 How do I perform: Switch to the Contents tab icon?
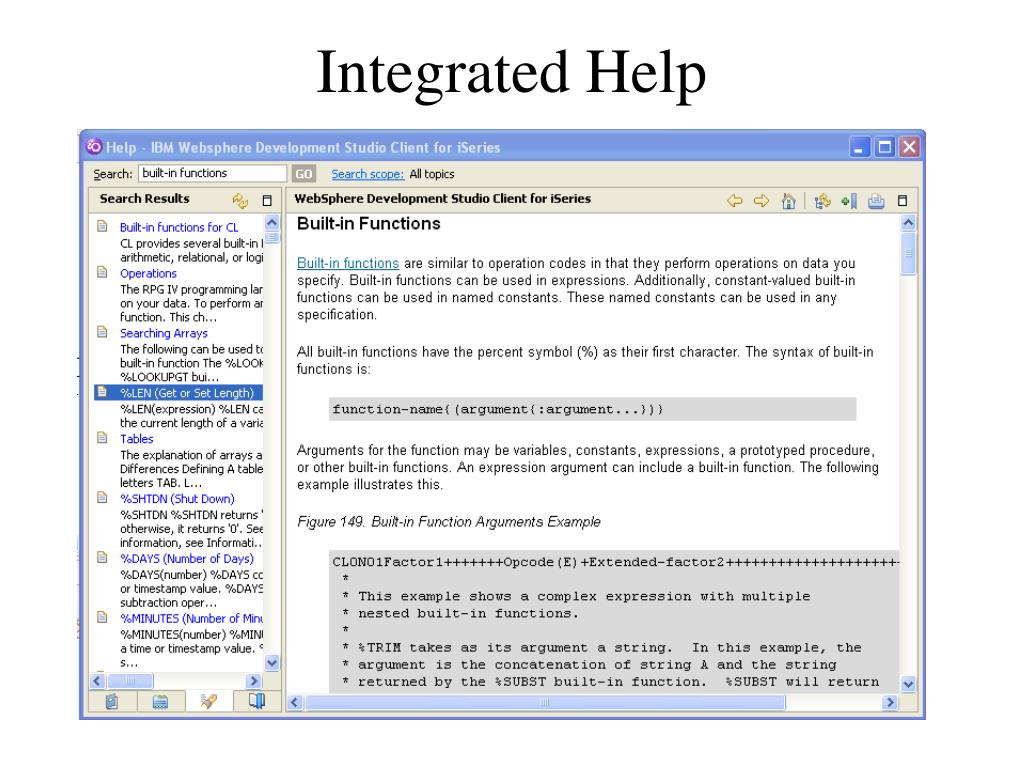pos(112,701)
